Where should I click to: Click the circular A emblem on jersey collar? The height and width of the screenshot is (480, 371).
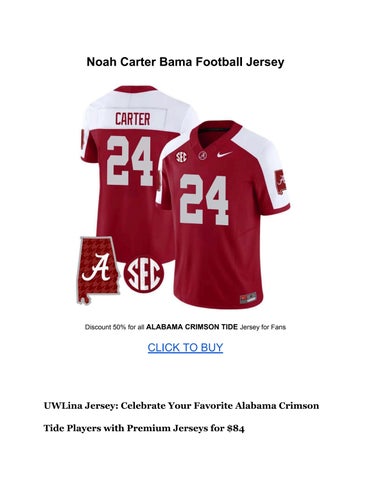pos(202,155)
